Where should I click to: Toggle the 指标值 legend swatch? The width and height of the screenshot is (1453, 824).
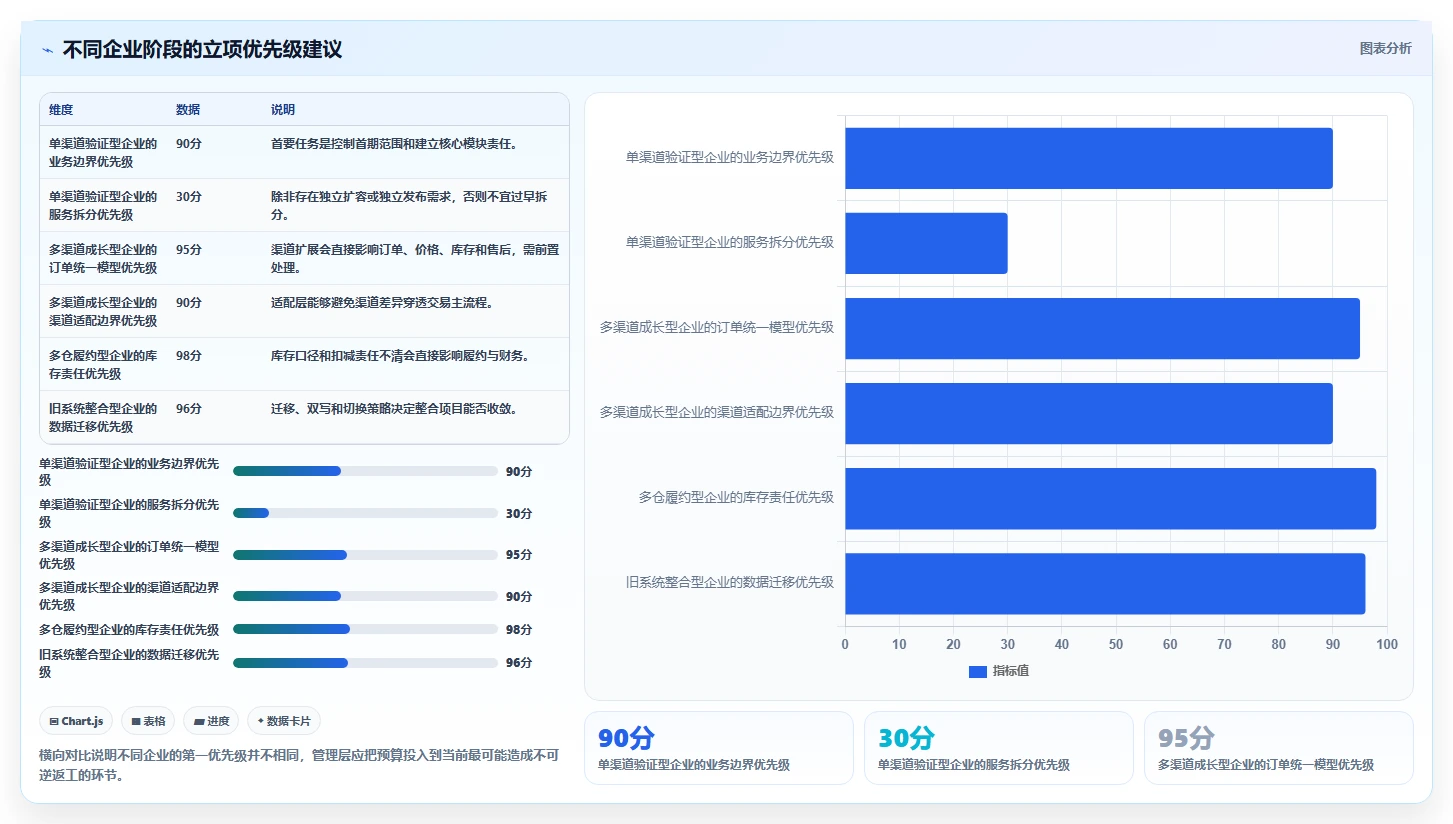(977, 671)
